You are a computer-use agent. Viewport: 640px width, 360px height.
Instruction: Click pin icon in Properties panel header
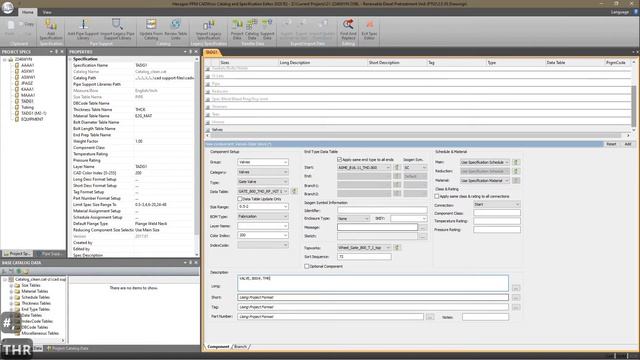coord(190,52)
